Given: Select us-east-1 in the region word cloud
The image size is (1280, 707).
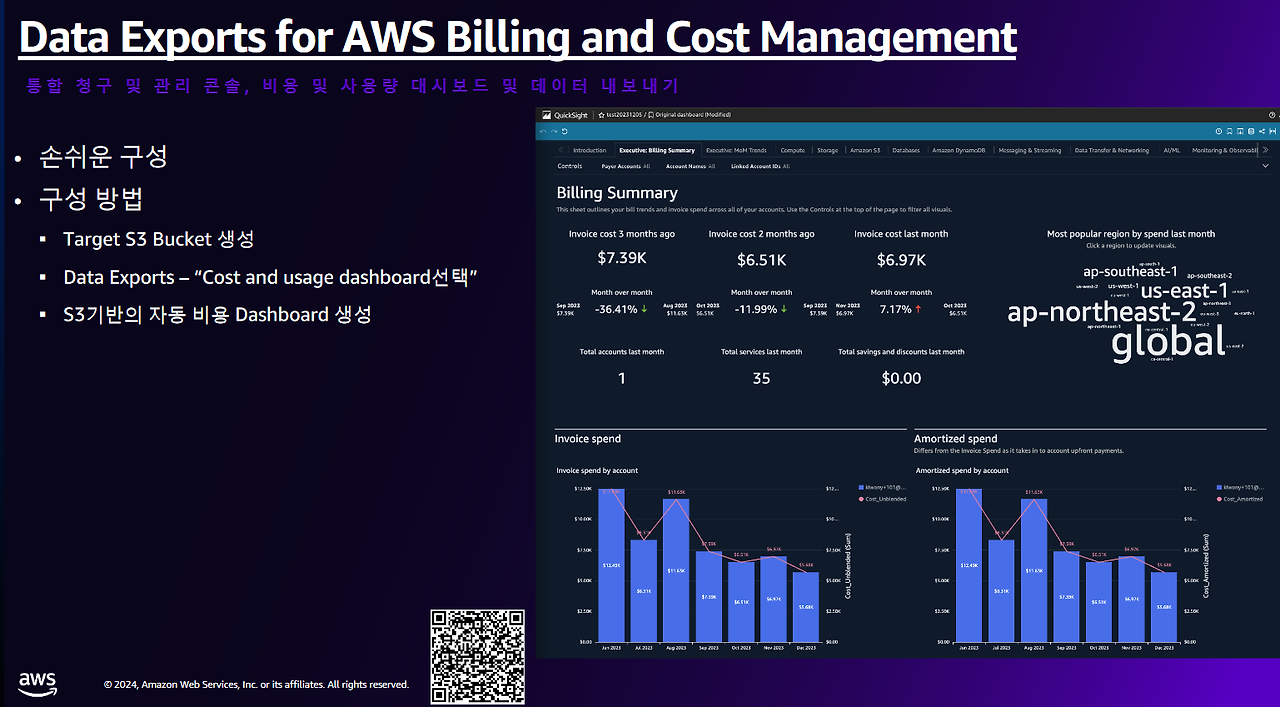Looking at the screenshot, I should coord(1184,290).
